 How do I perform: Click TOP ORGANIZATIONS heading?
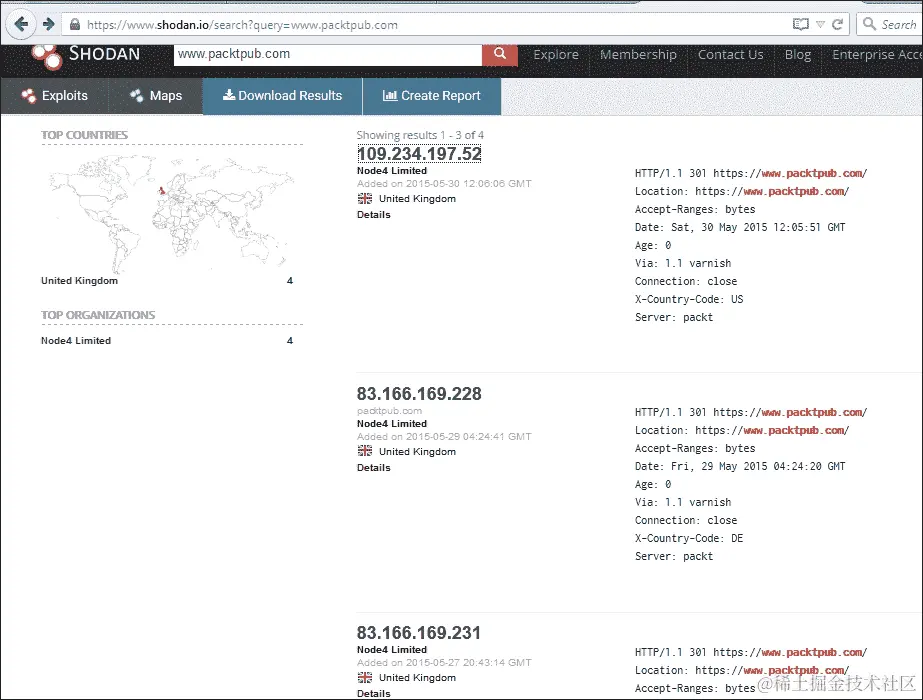tap(98, 315)
